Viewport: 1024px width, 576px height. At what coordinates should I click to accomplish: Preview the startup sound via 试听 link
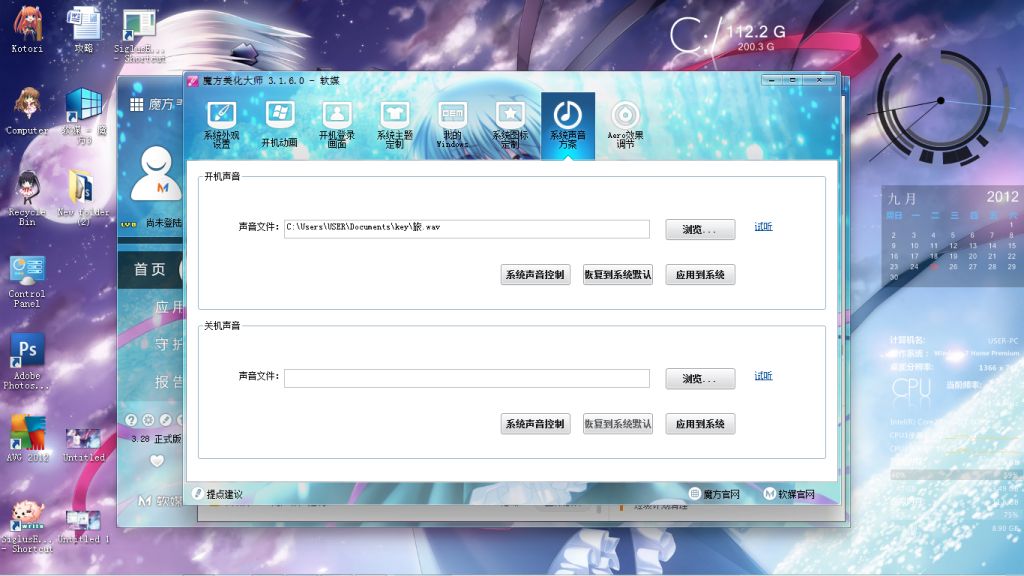coord(763,227)
